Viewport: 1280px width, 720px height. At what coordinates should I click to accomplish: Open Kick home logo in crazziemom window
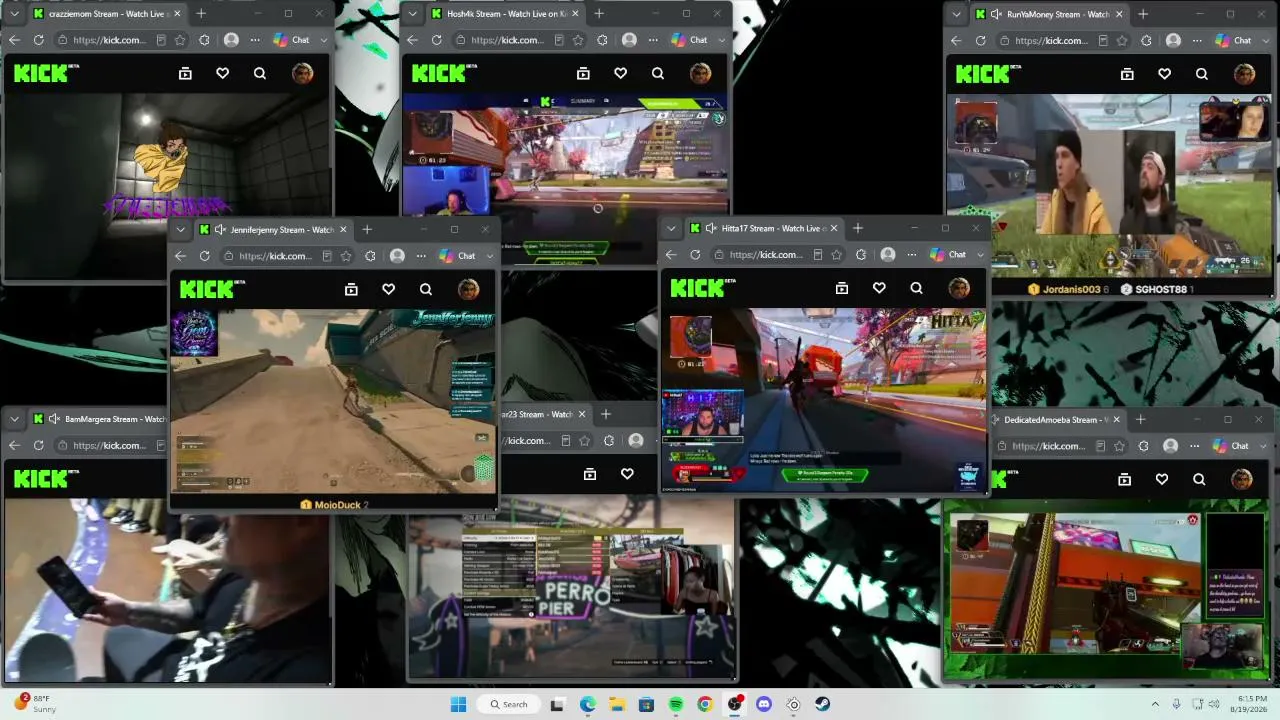click(x=41, y=73)
